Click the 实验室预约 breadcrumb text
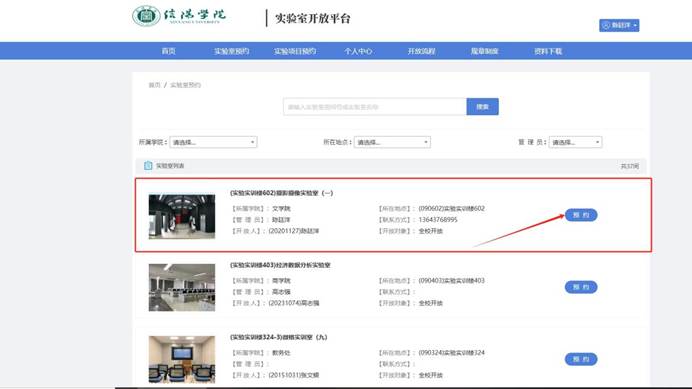Viewport: 692px width, 389px height. coord(185,85)
